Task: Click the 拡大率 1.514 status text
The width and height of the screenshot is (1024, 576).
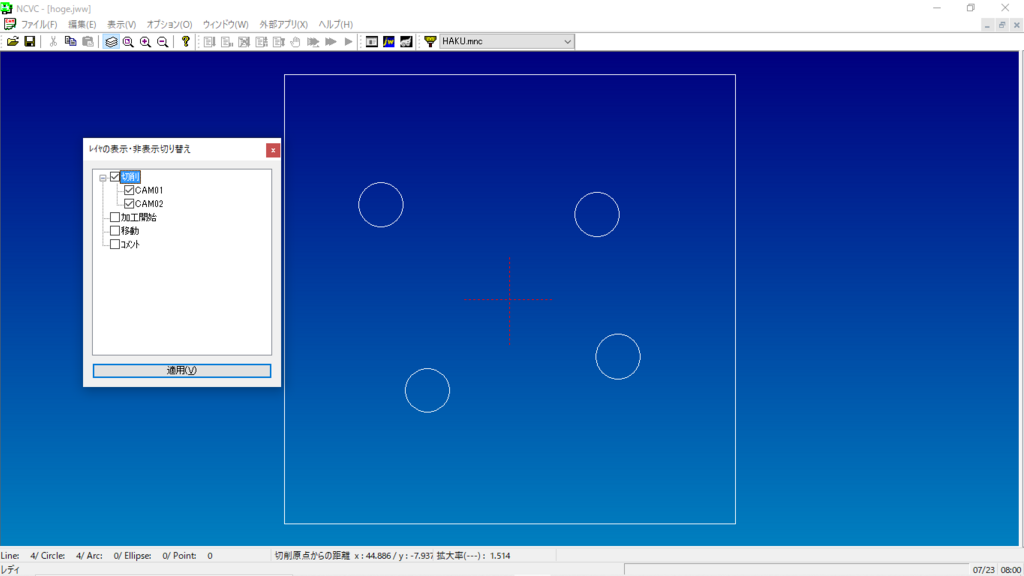Action: (473, 556)
